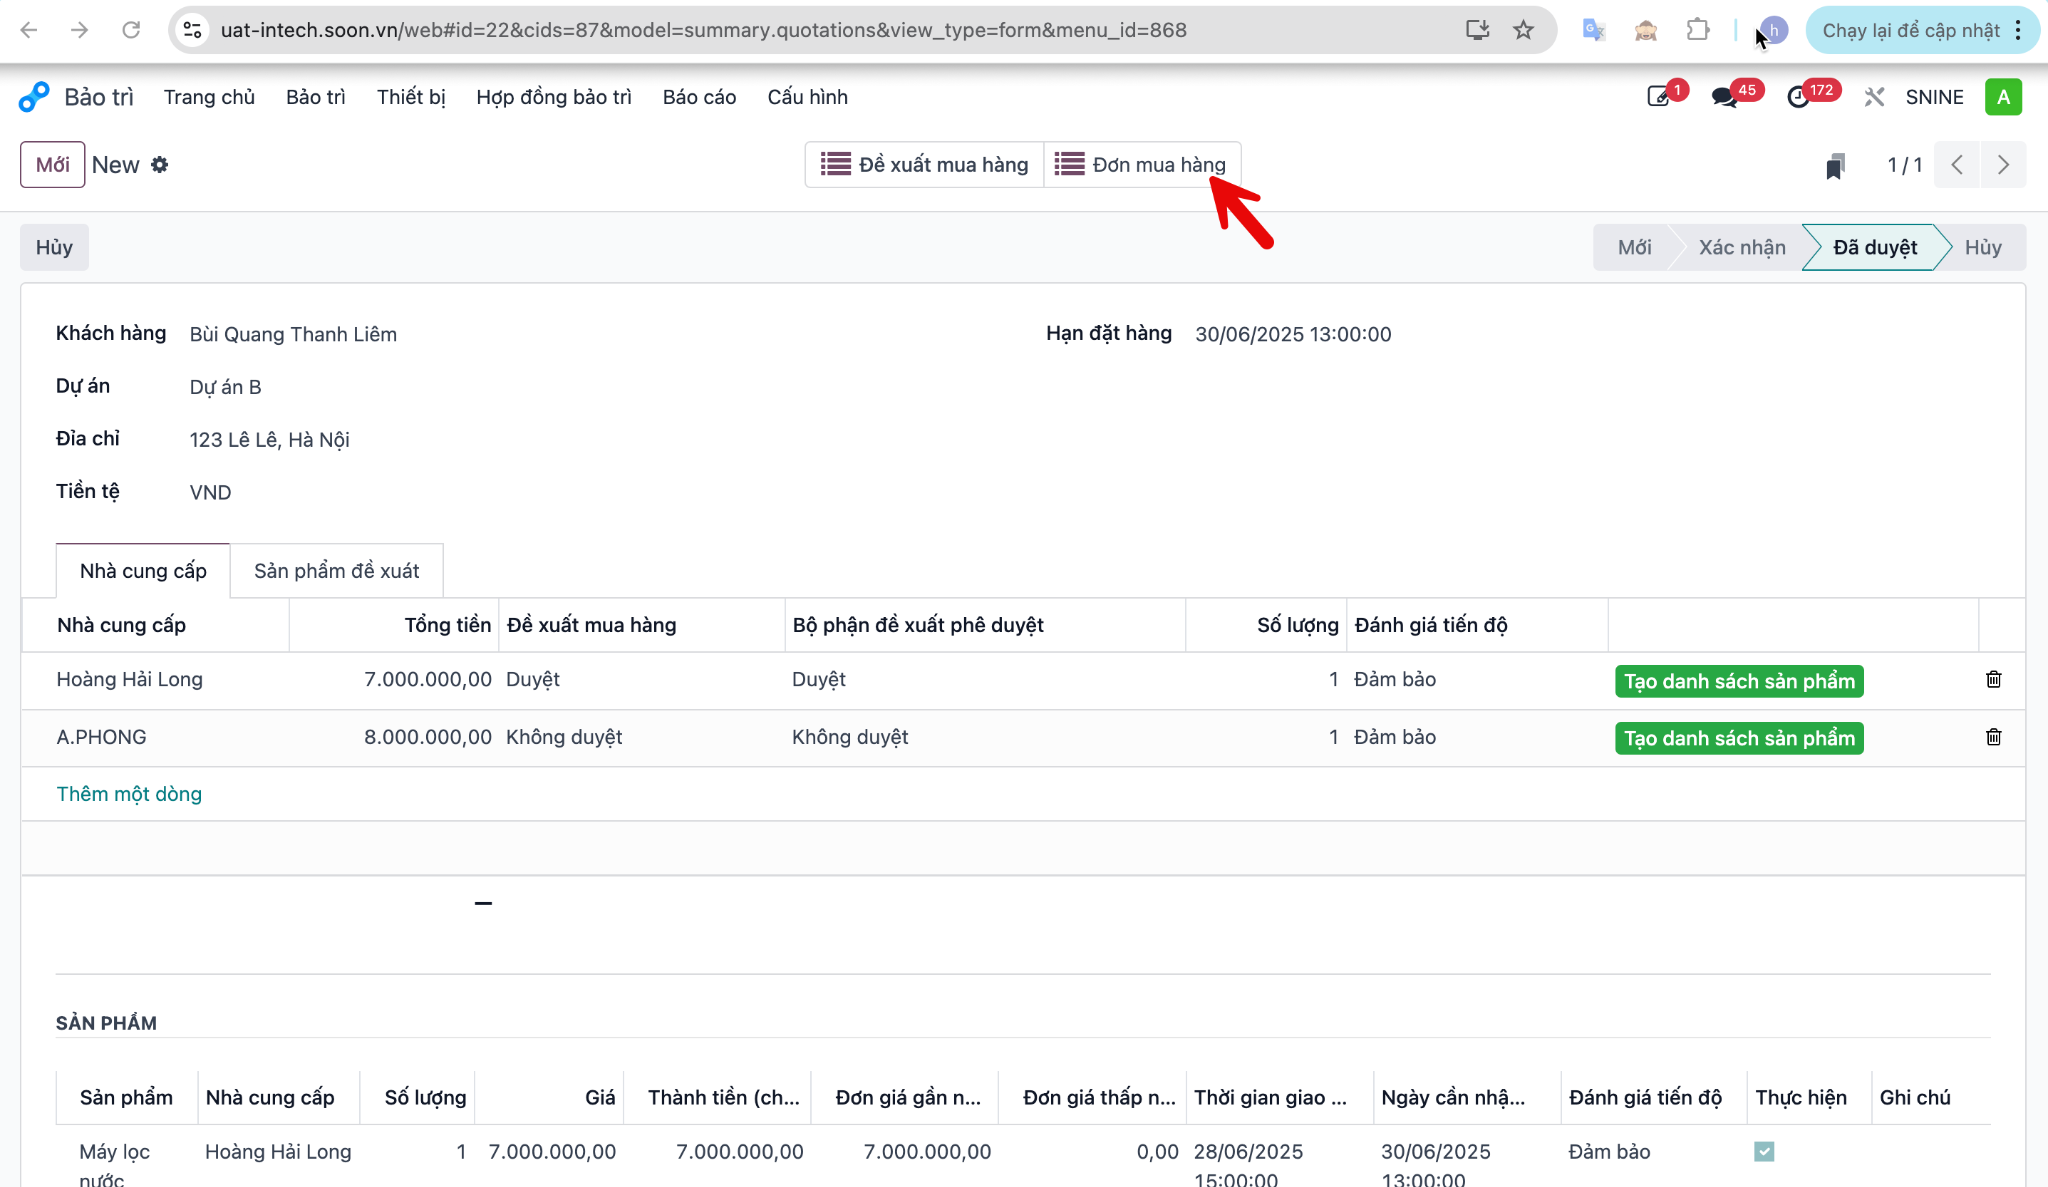Open the activities clock icon with 172 badge
This screenshot has width=2048, height=1187.
click(1798, 97)
